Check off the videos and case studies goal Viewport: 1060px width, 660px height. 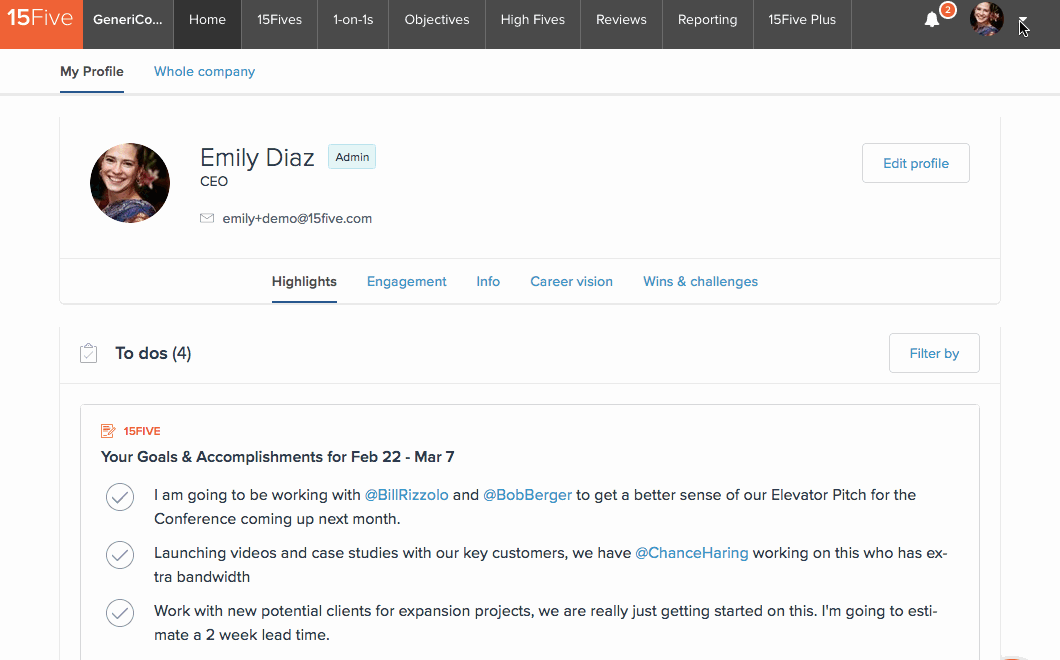pos(120,555)
